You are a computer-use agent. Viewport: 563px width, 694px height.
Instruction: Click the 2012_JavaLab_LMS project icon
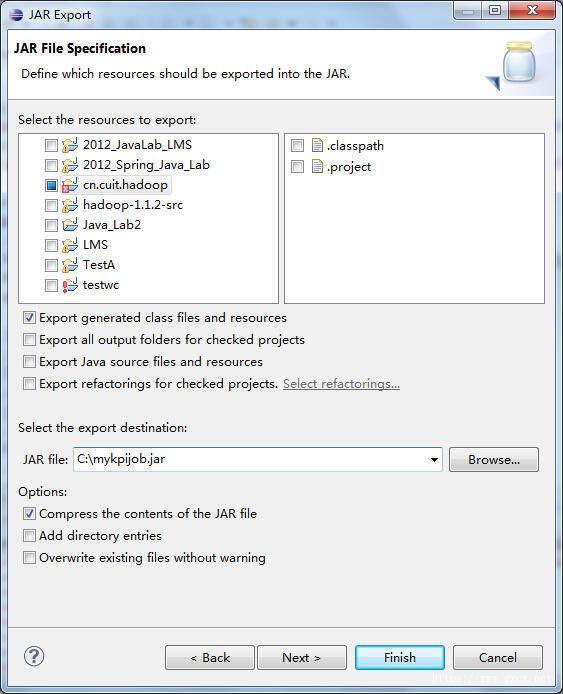click(69, 145)
